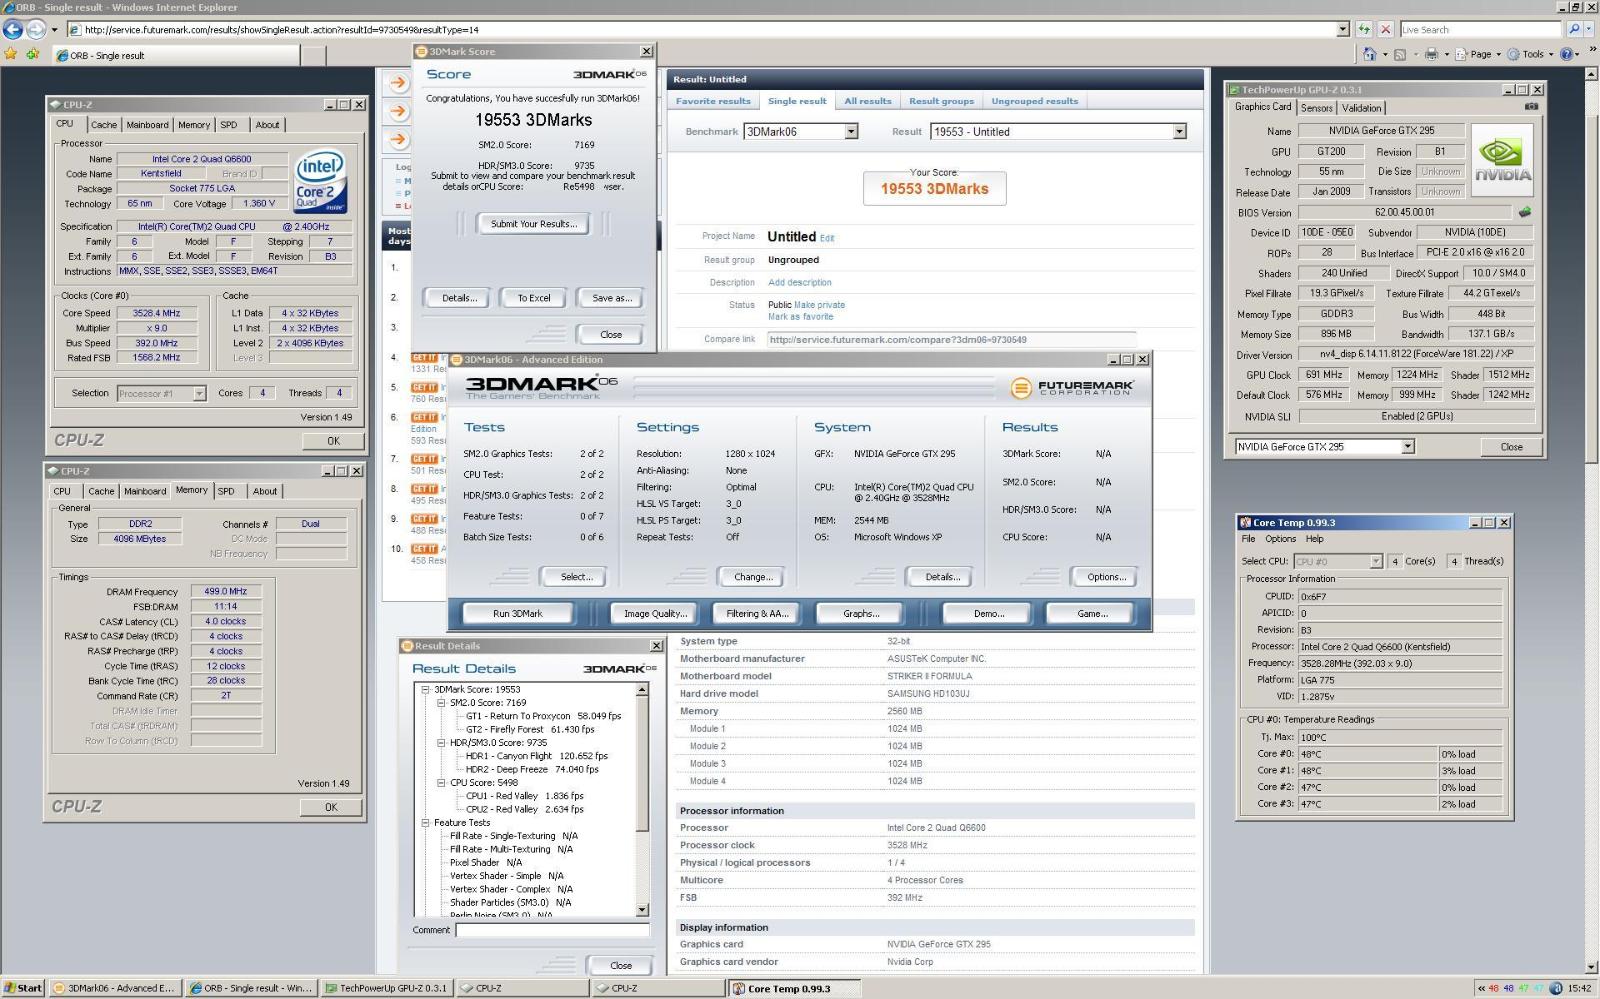
Task: Open the Mainboard tab in the upper CPU-Z window
Action: (147, 125)
